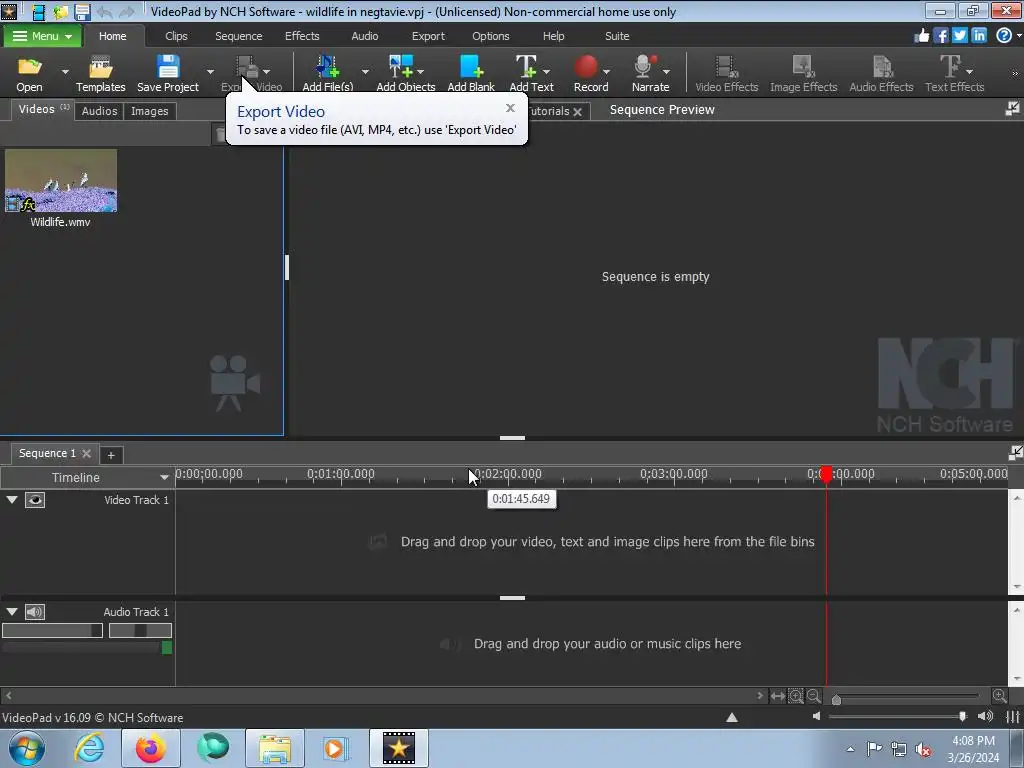The height and width of the screenshot is (768, 1024).
Task: Click the Facebook share icon
Action: tap(940, 35)
